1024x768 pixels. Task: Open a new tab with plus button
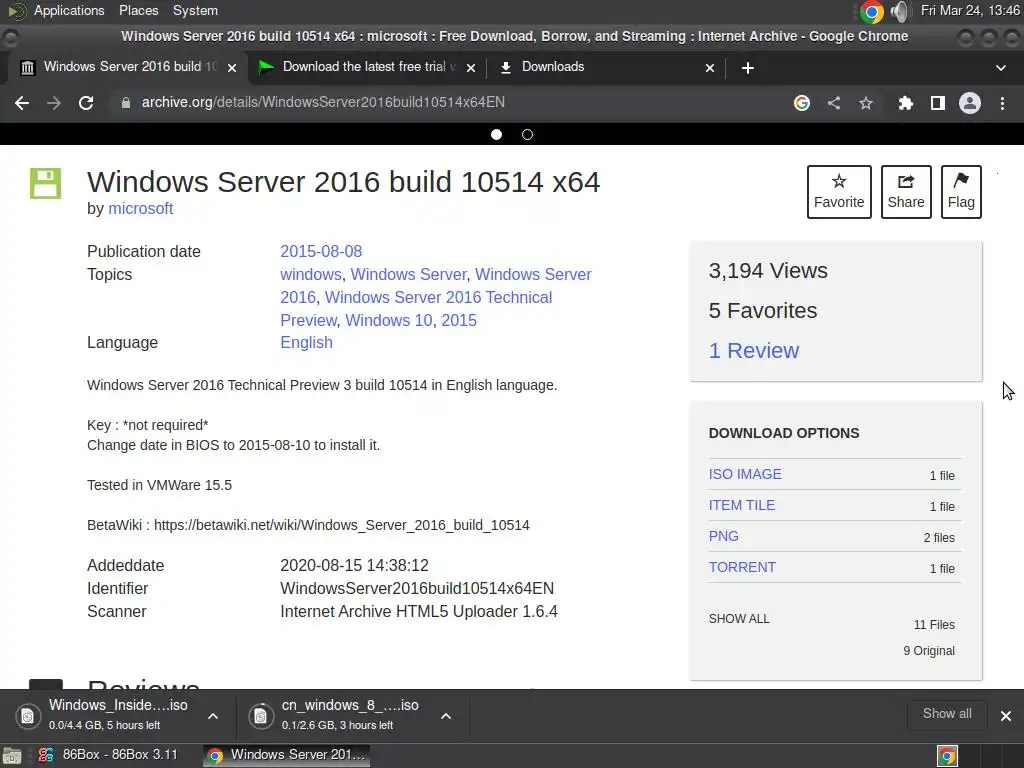pos(748,68)
